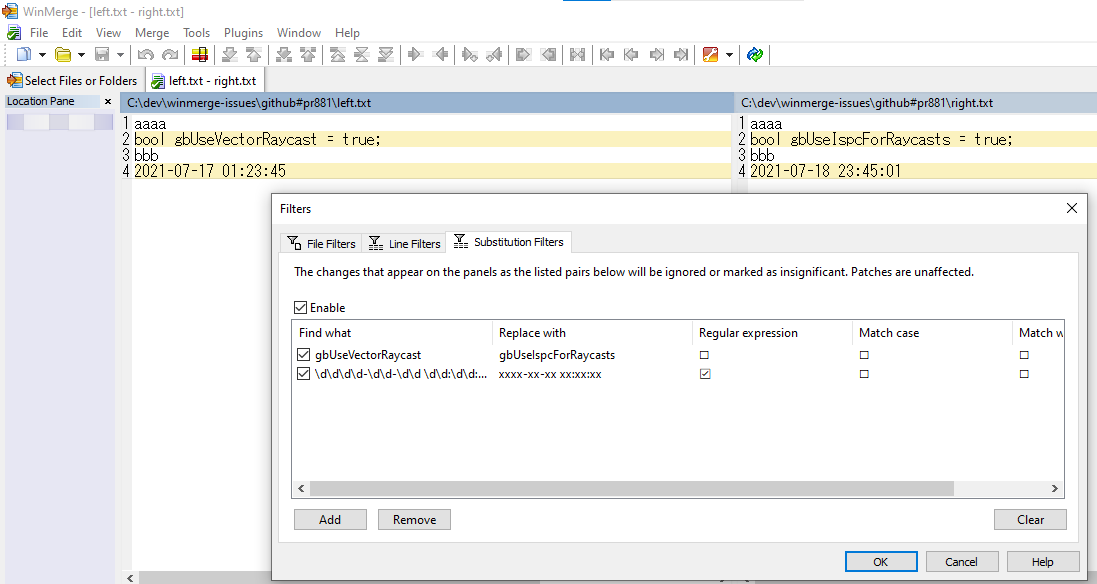Open the Options wrench icon
The width and height of the screenshot is (1097, 584).
[710, 55]
